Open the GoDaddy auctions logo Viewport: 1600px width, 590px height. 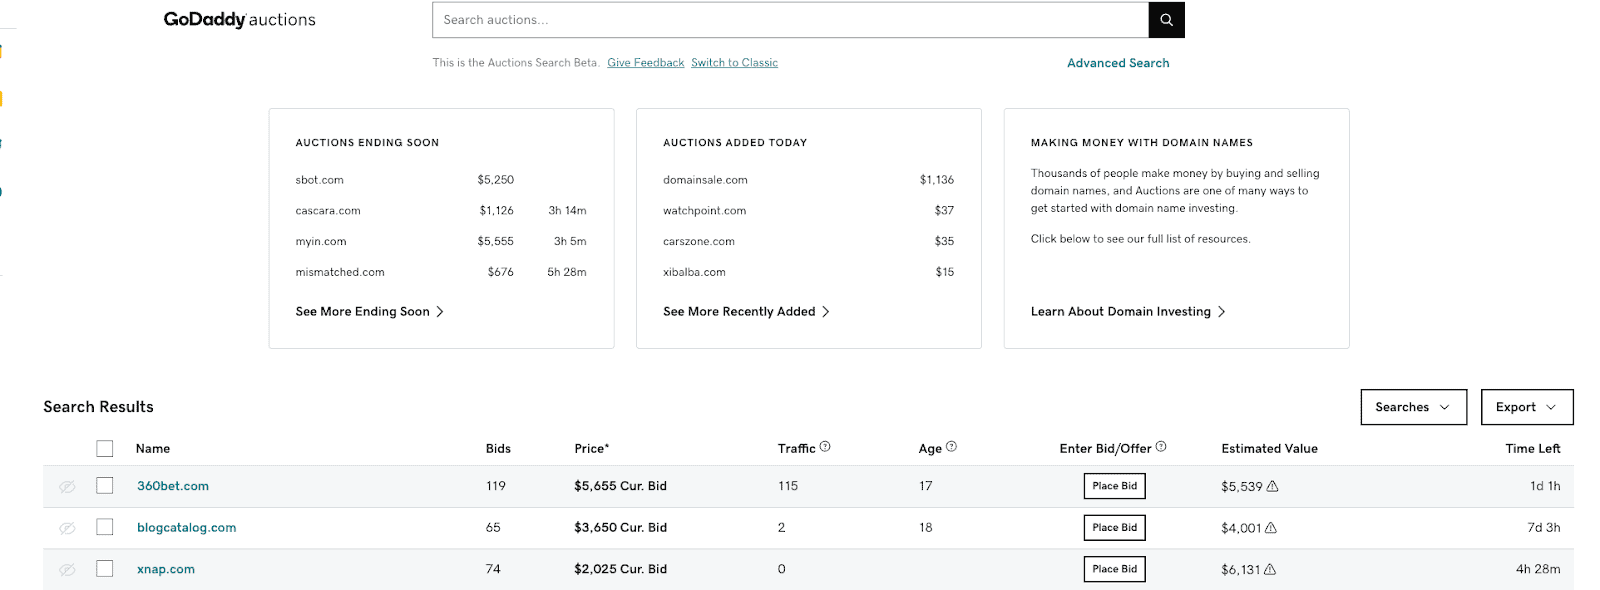coord(240,20)
